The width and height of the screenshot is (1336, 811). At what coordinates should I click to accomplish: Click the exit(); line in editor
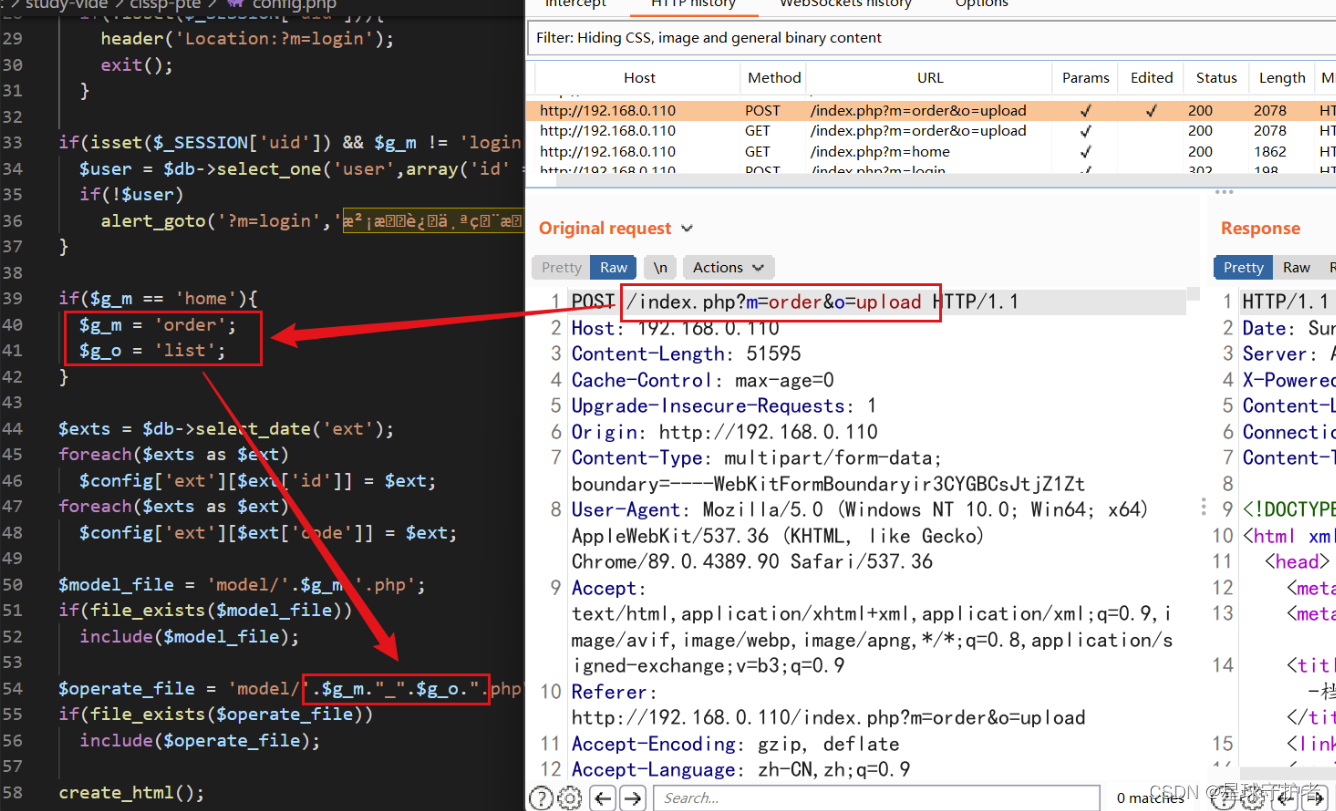(136, 65)
